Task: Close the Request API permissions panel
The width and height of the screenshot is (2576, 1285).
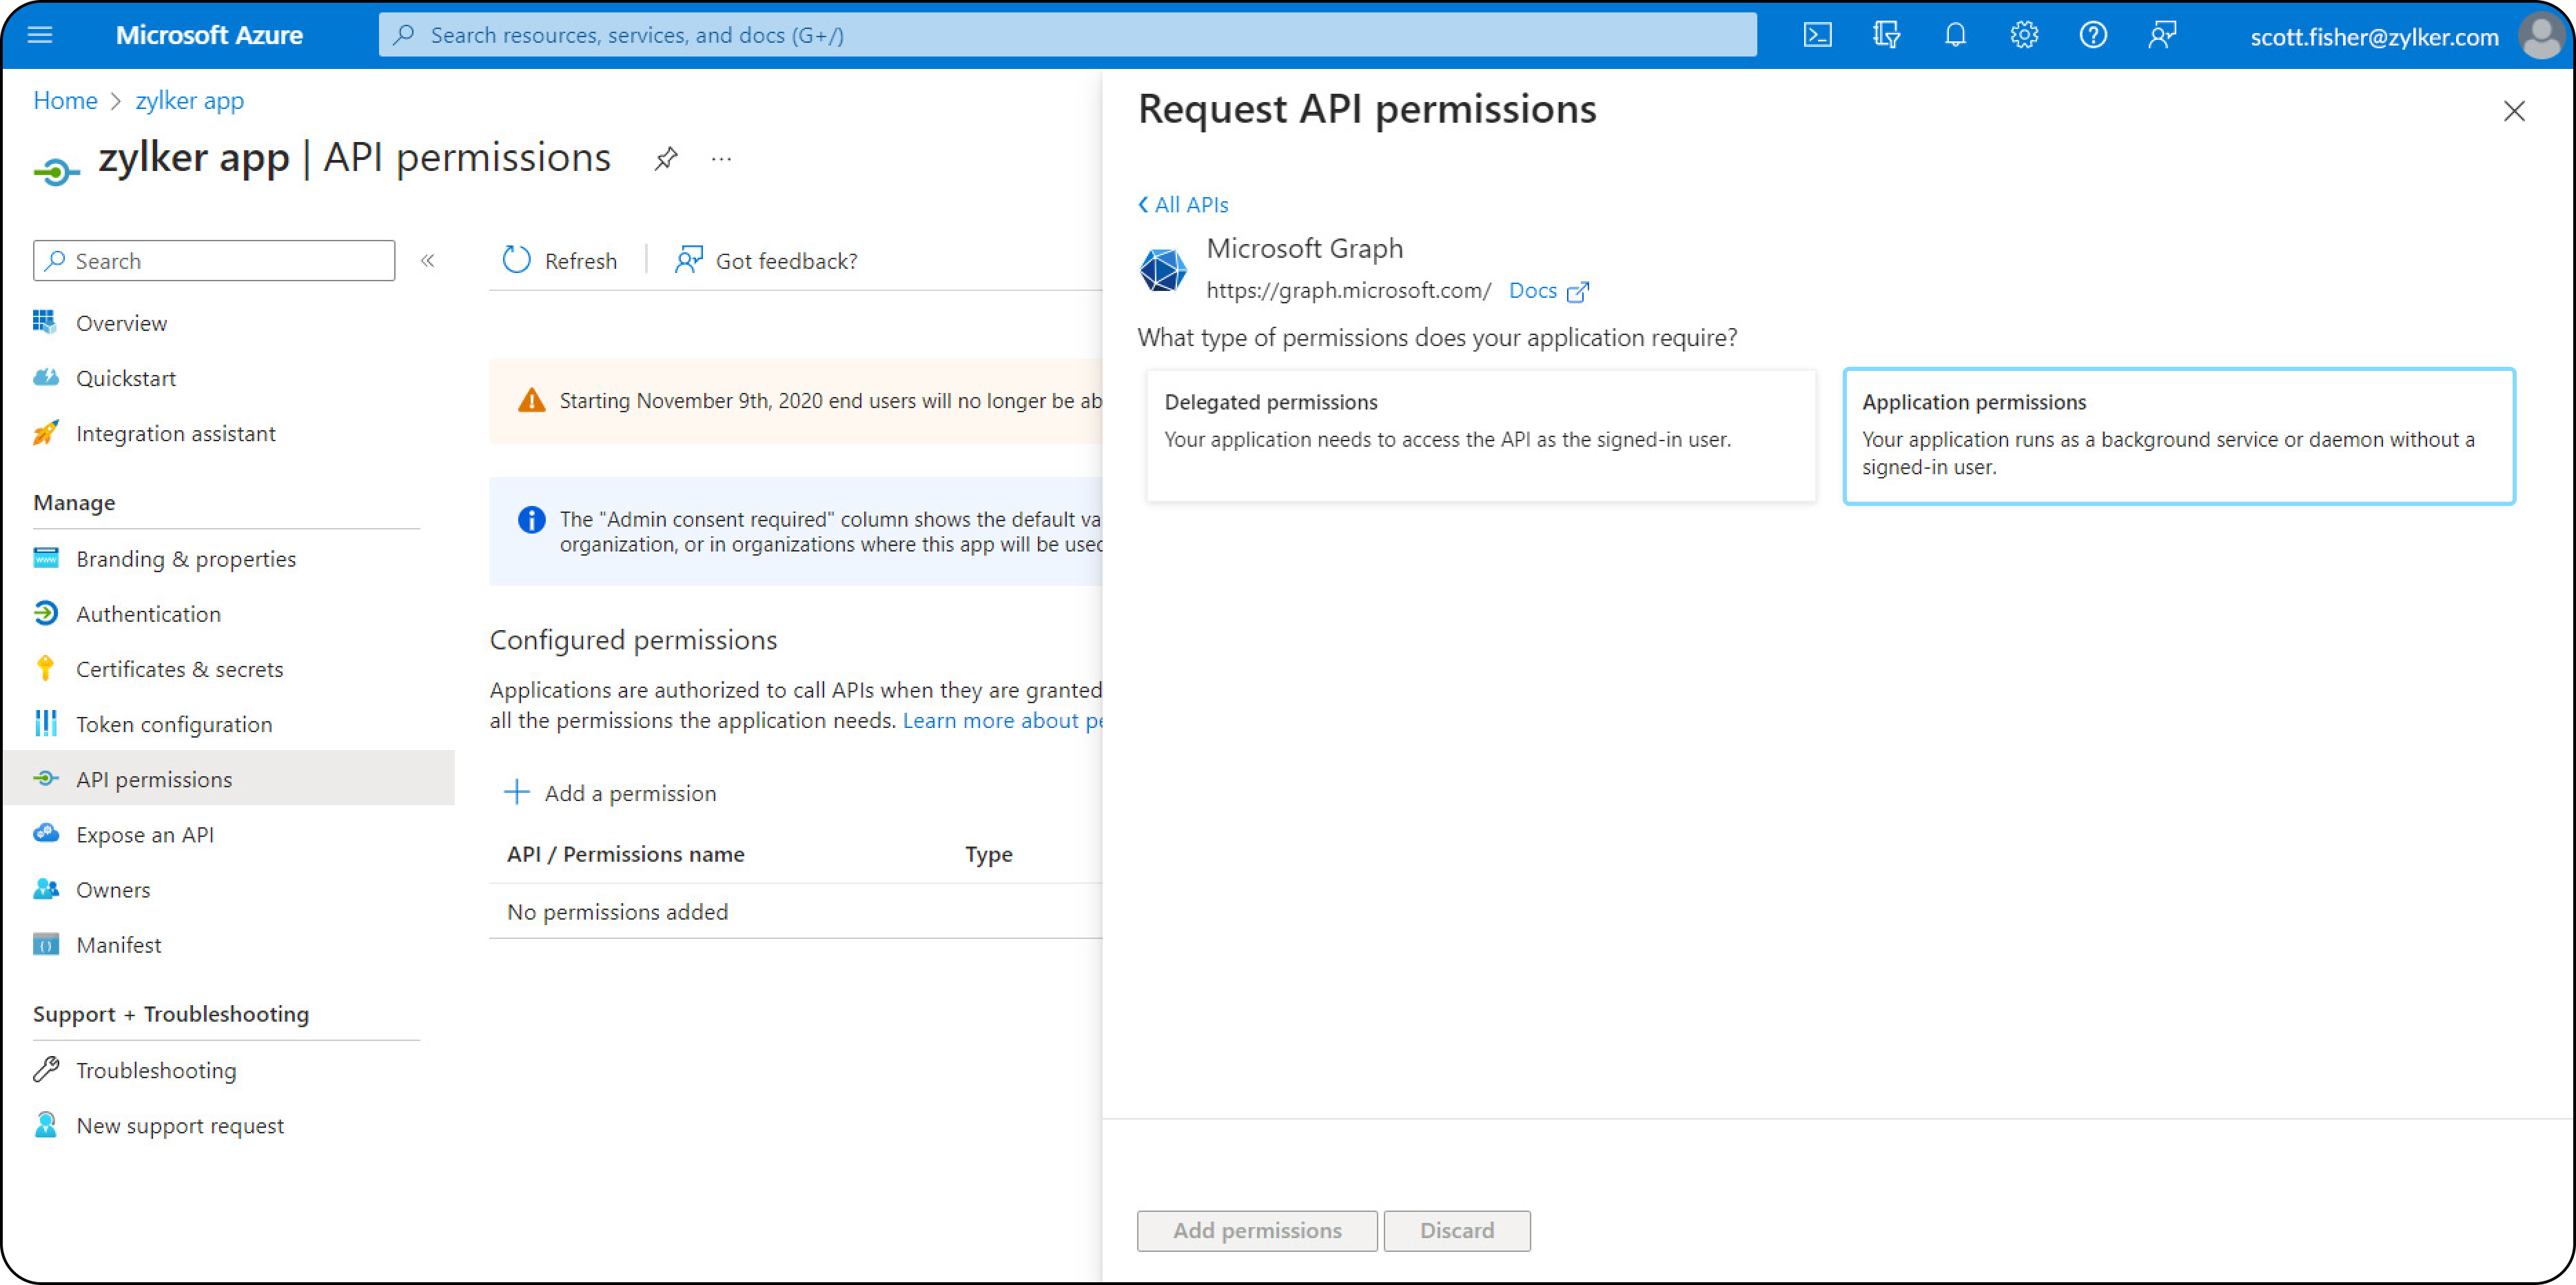Action: pos(2514,111)
